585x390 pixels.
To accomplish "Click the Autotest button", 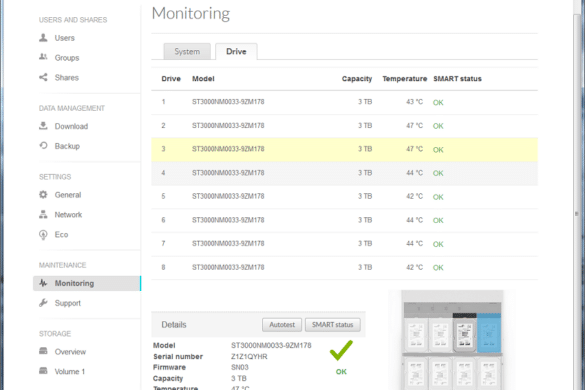I will click(x=282, y=325).
